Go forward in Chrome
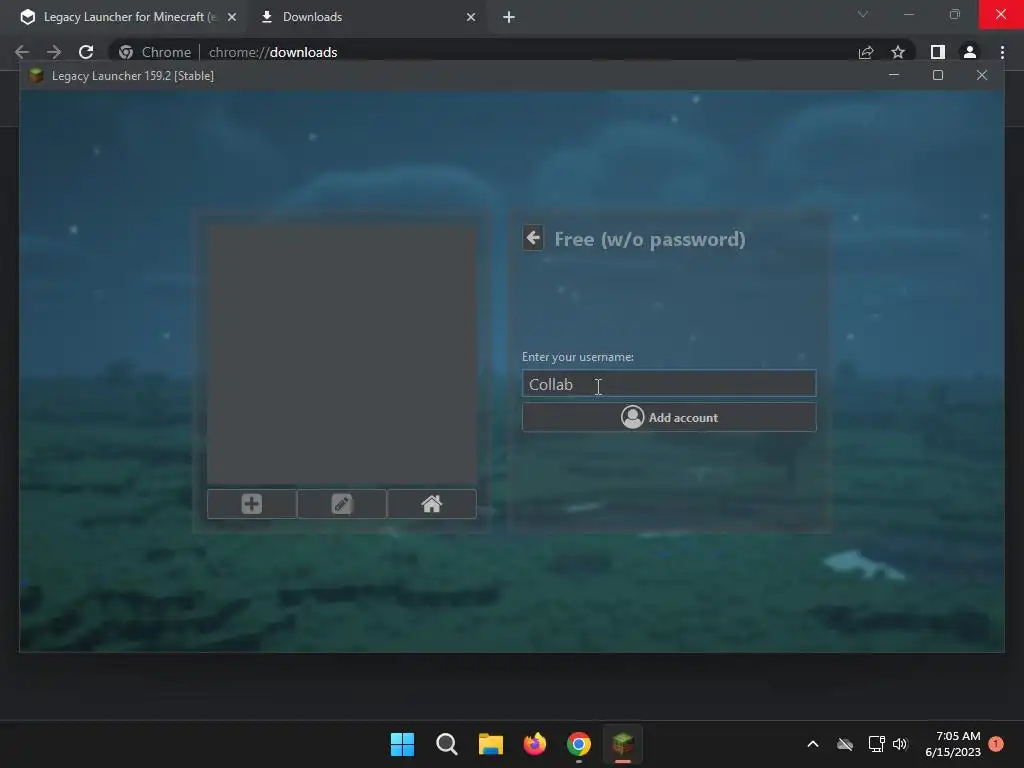The image size is (1024, 768). 54,52
